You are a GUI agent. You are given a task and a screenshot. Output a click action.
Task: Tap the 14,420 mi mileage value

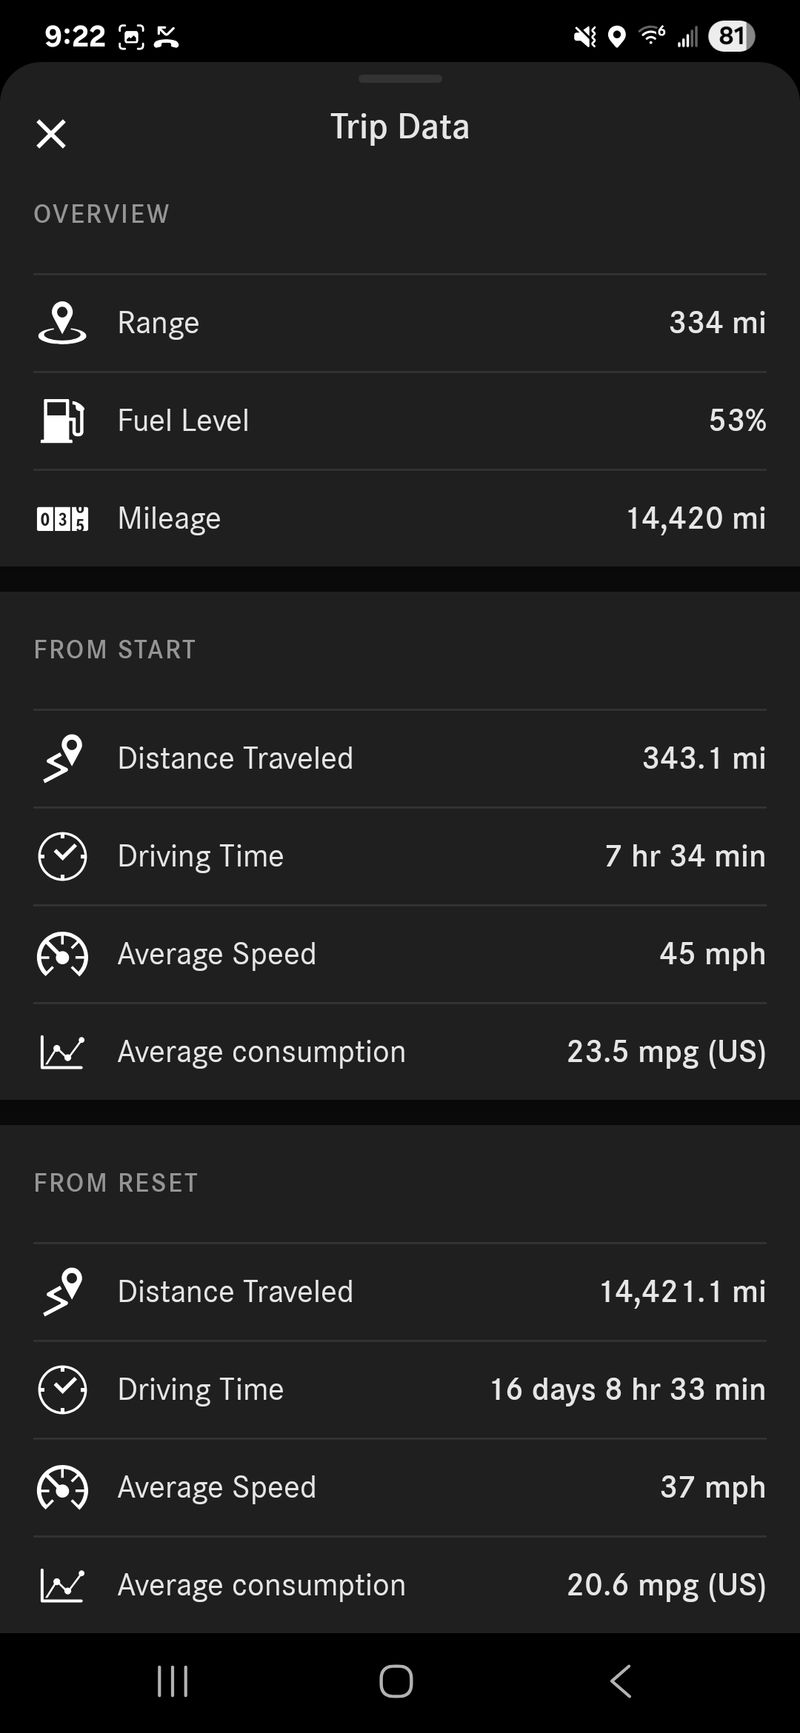pos(696,518)
